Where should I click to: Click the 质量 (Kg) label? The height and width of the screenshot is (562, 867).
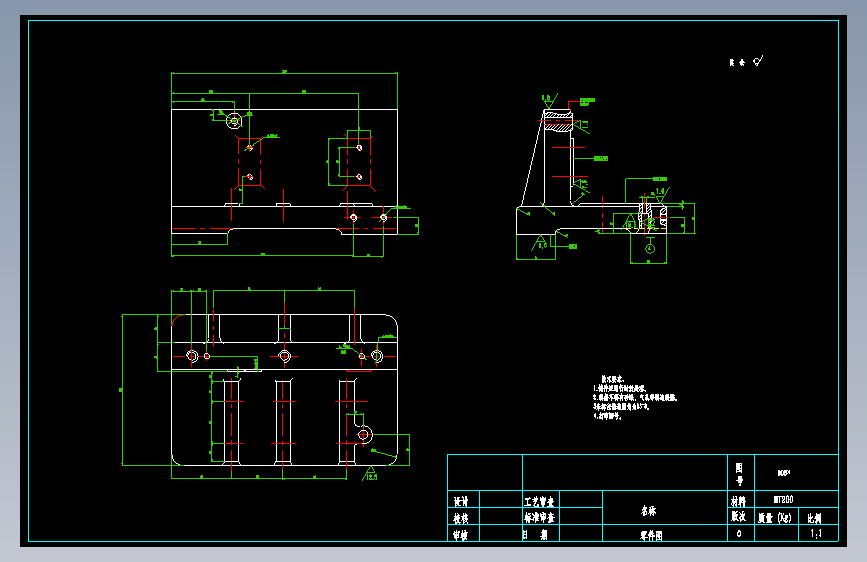[x=775, y=518]
